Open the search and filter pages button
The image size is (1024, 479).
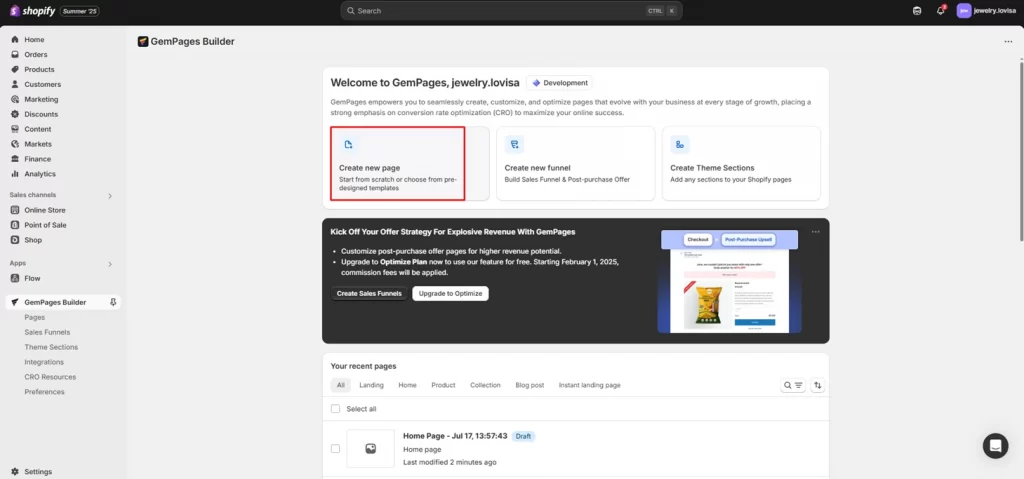click(793, 386)
